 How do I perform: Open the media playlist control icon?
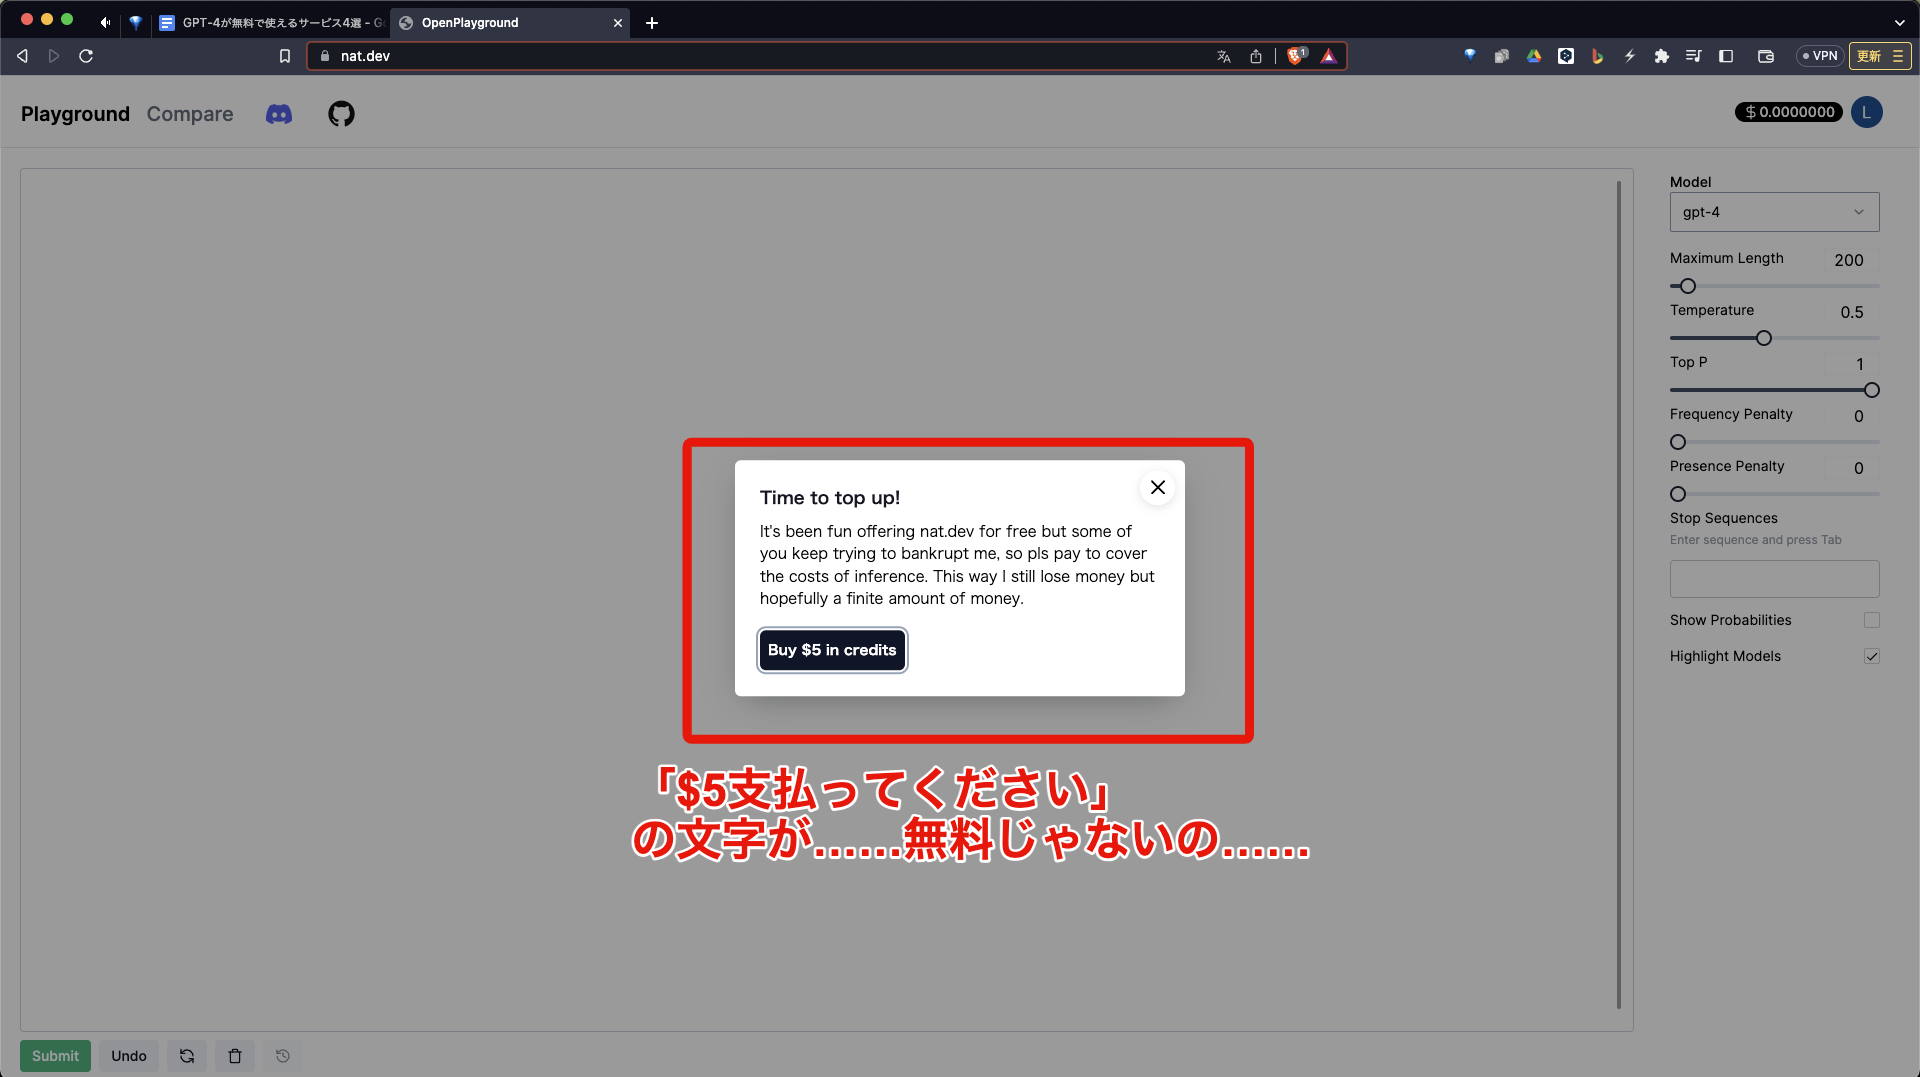tap(1693, 56)
